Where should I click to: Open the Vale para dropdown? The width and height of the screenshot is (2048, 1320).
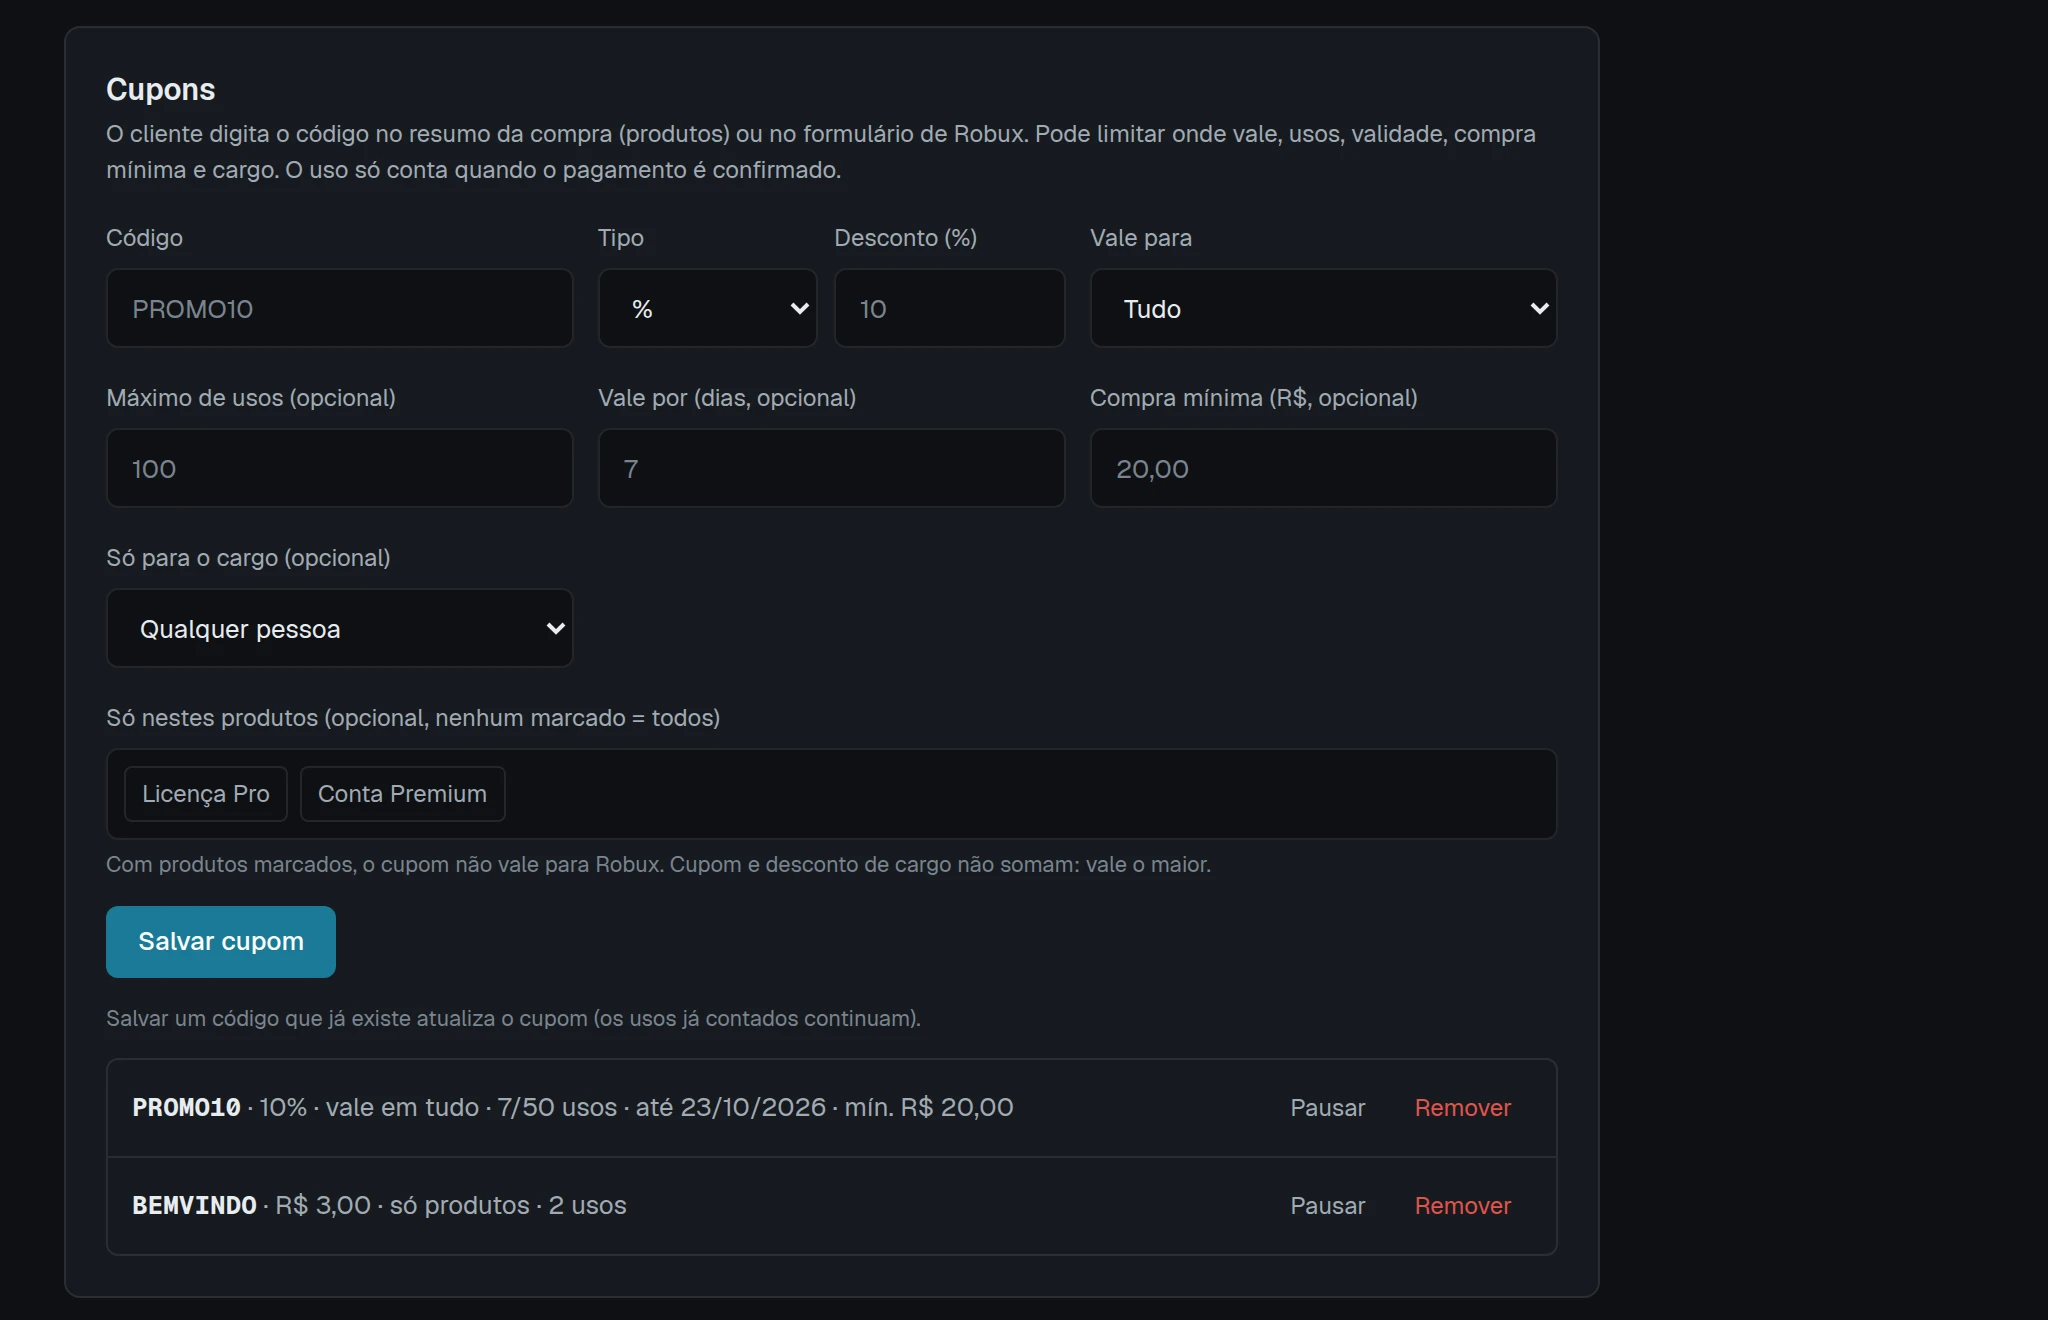click(1323, 308)
